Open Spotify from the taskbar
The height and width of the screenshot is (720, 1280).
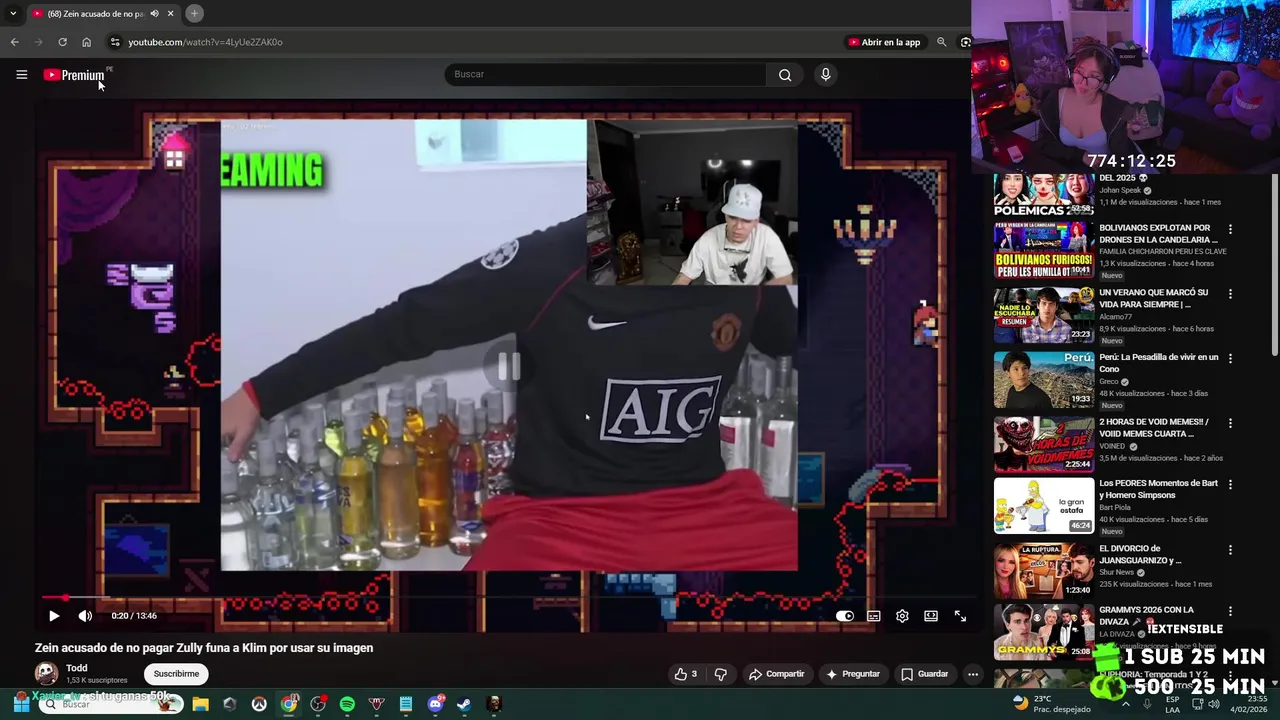point(347,705)
